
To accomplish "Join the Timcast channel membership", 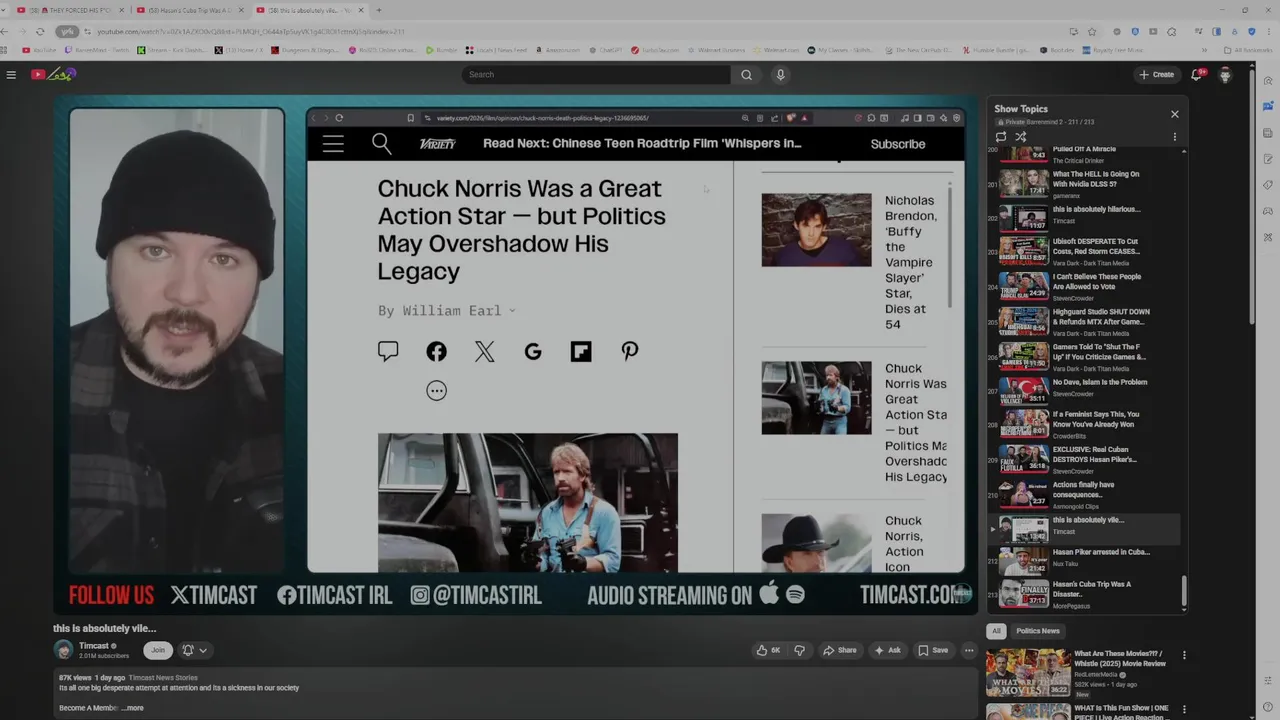I will click(157, 650).
